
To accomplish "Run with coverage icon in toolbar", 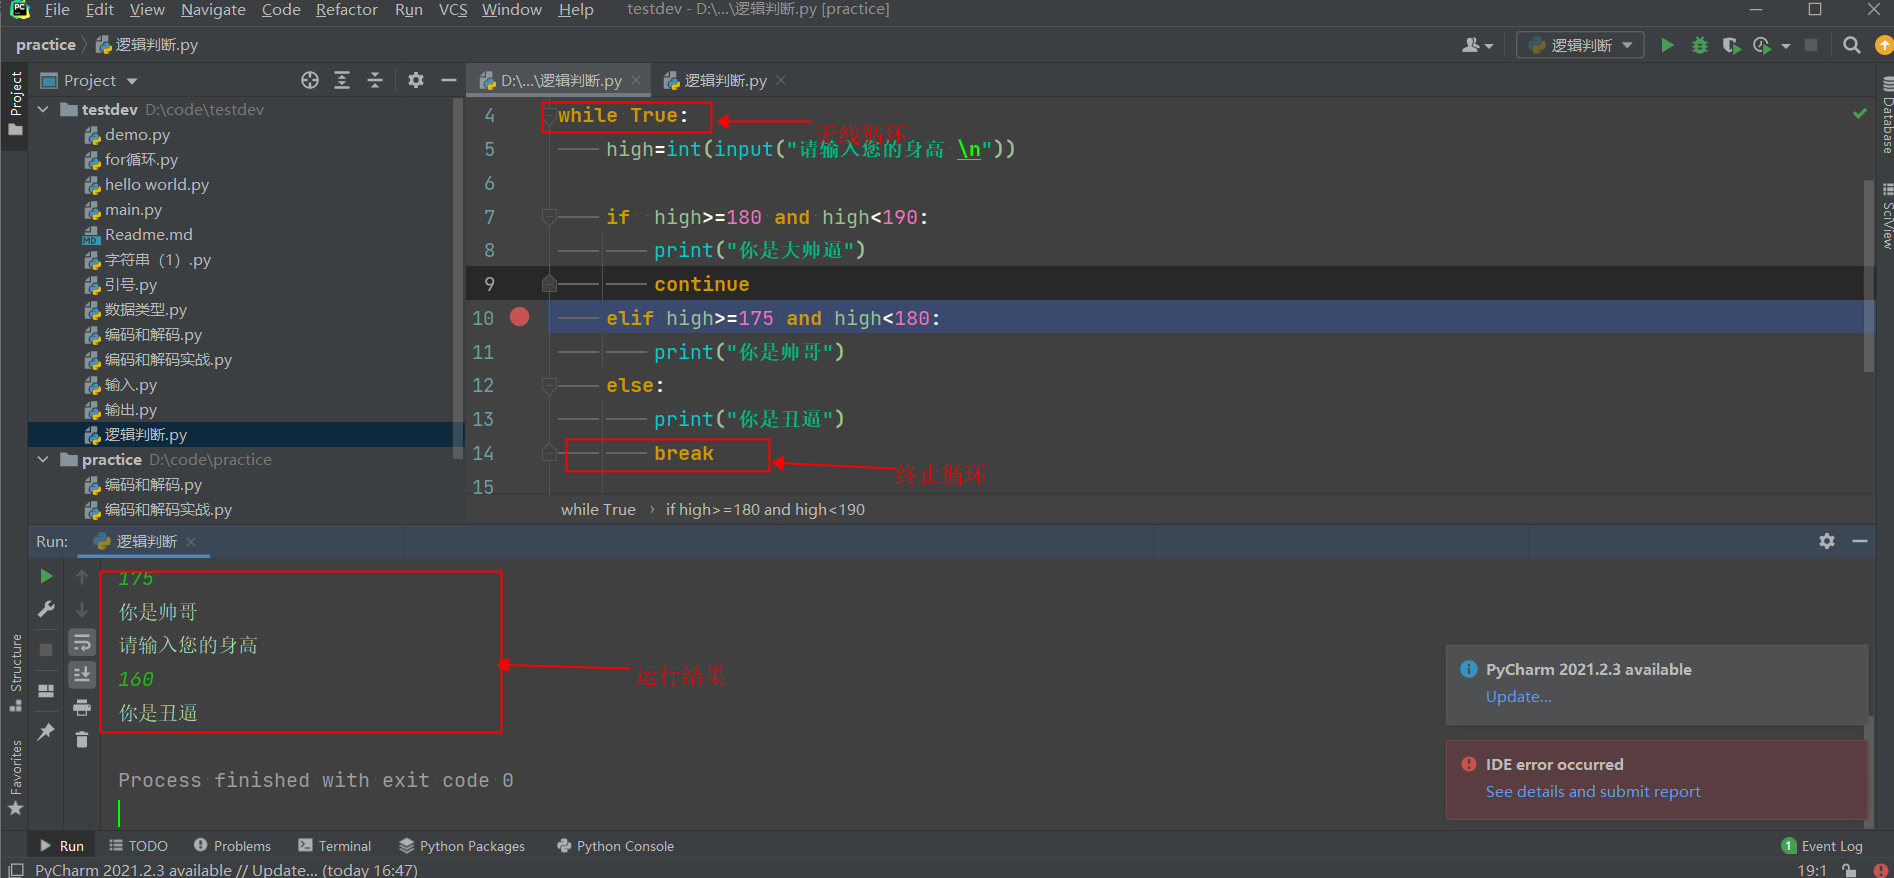I will point(1731,45).
